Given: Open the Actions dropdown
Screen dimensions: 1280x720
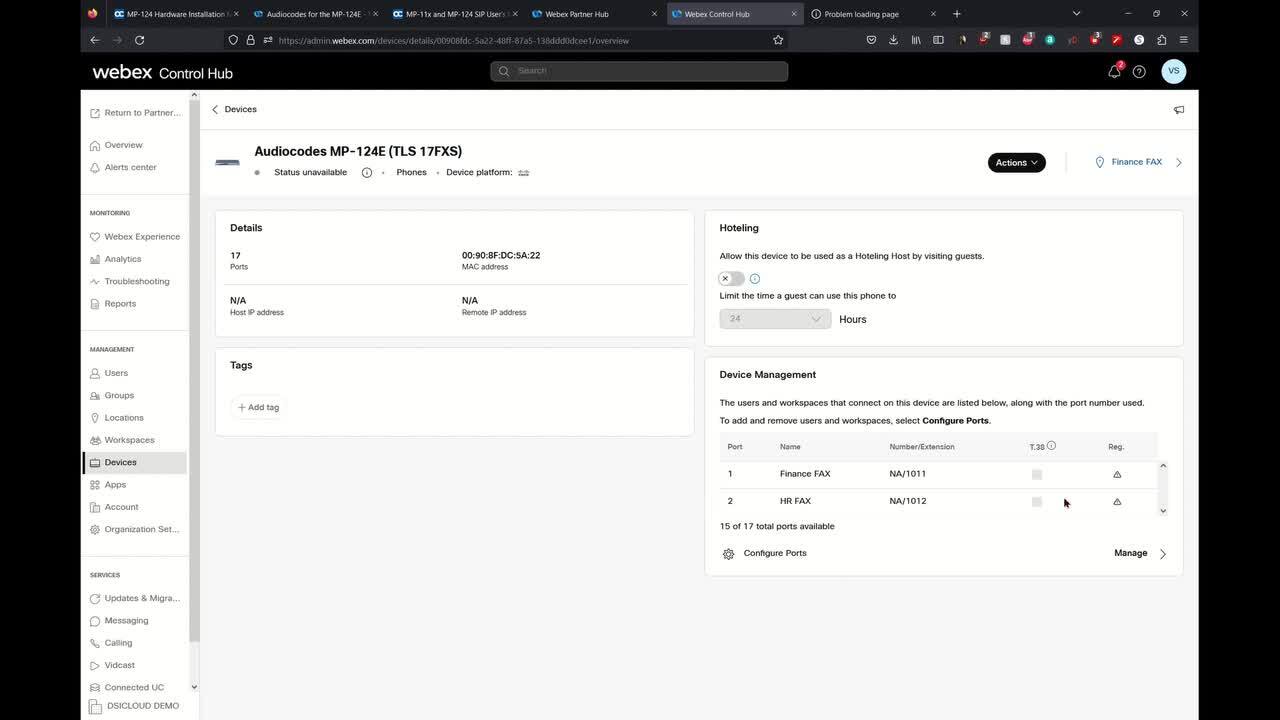Looking at the screenshot, I should click(1016, 162).
